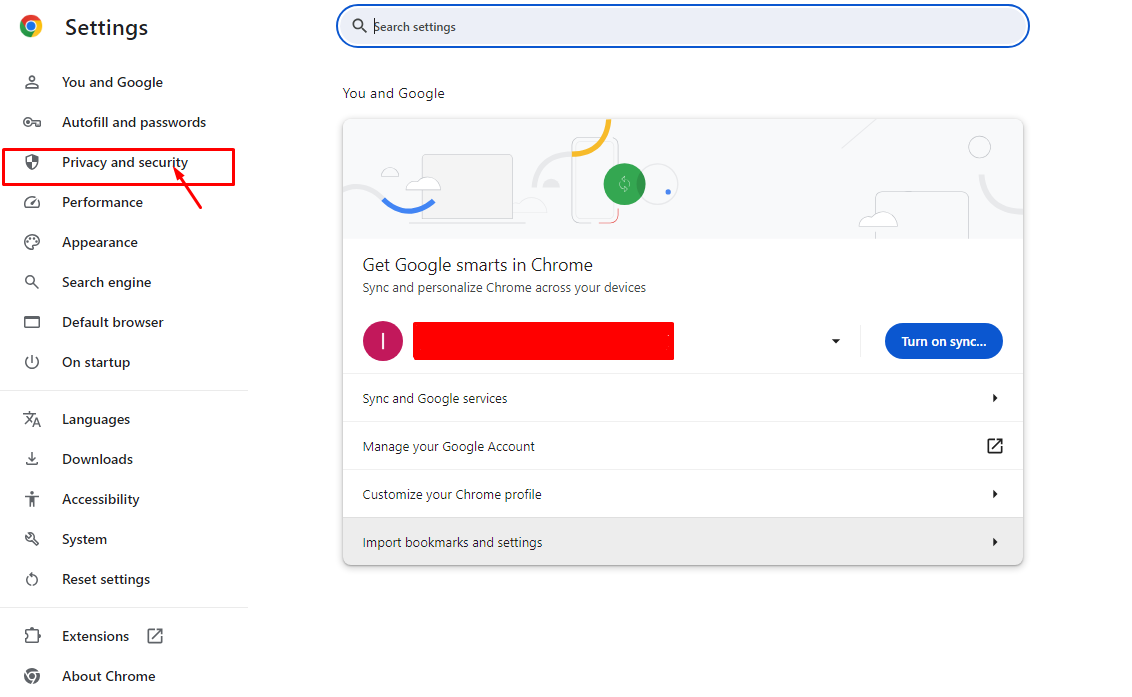The height and width of the screenshot is (697, 1132).
Task: Go to On startup settings
Action: pyautogui.click(x=96, y=362)
